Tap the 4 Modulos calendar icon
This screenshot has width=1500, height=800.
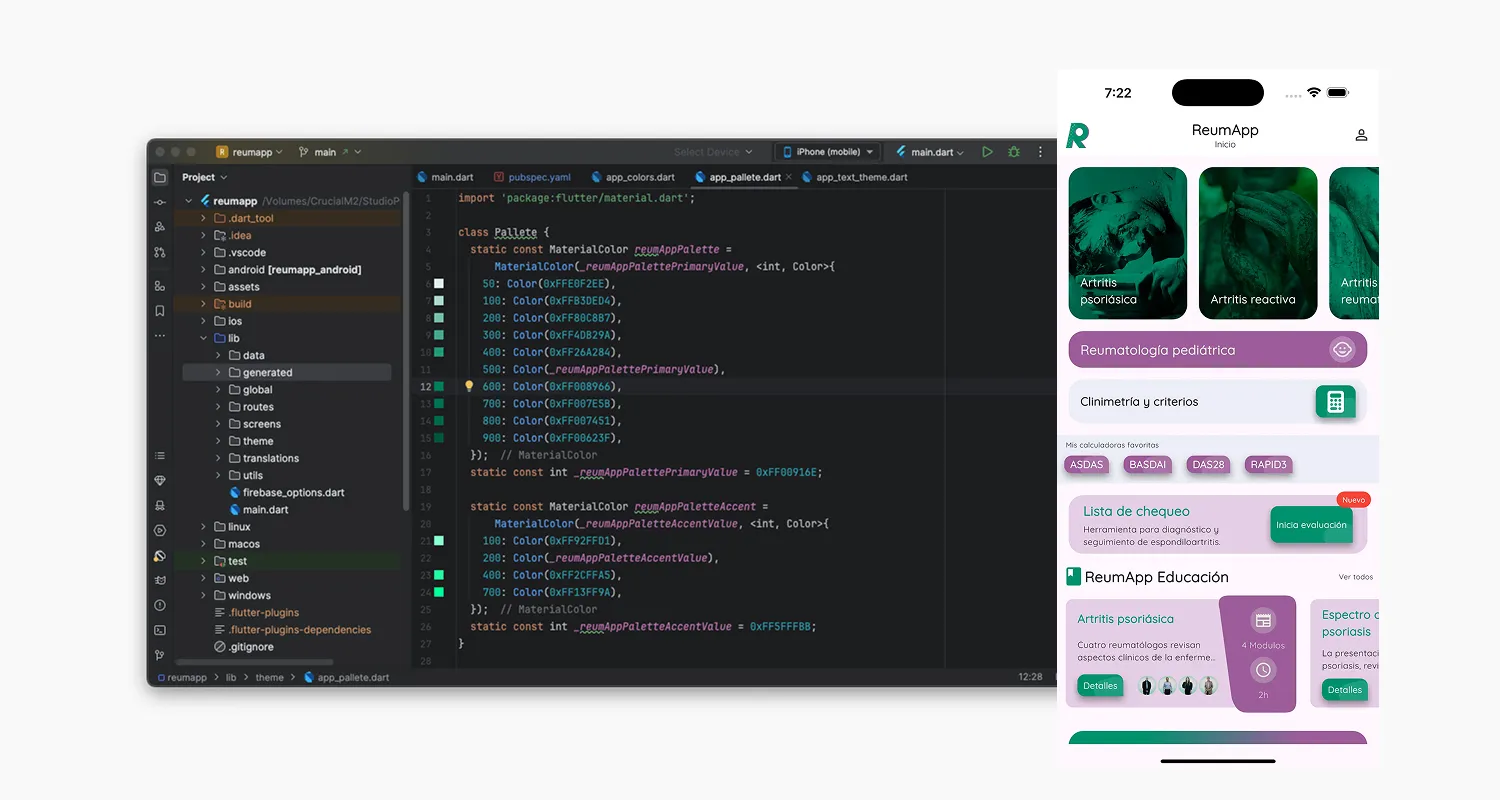[x=1263, y=620]
